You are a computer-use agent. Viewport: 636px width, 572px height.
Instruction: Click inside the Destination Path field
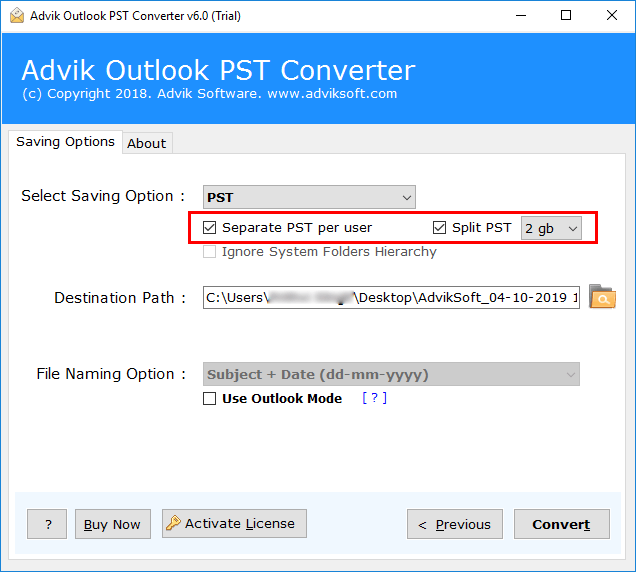(x=391, y=297)
